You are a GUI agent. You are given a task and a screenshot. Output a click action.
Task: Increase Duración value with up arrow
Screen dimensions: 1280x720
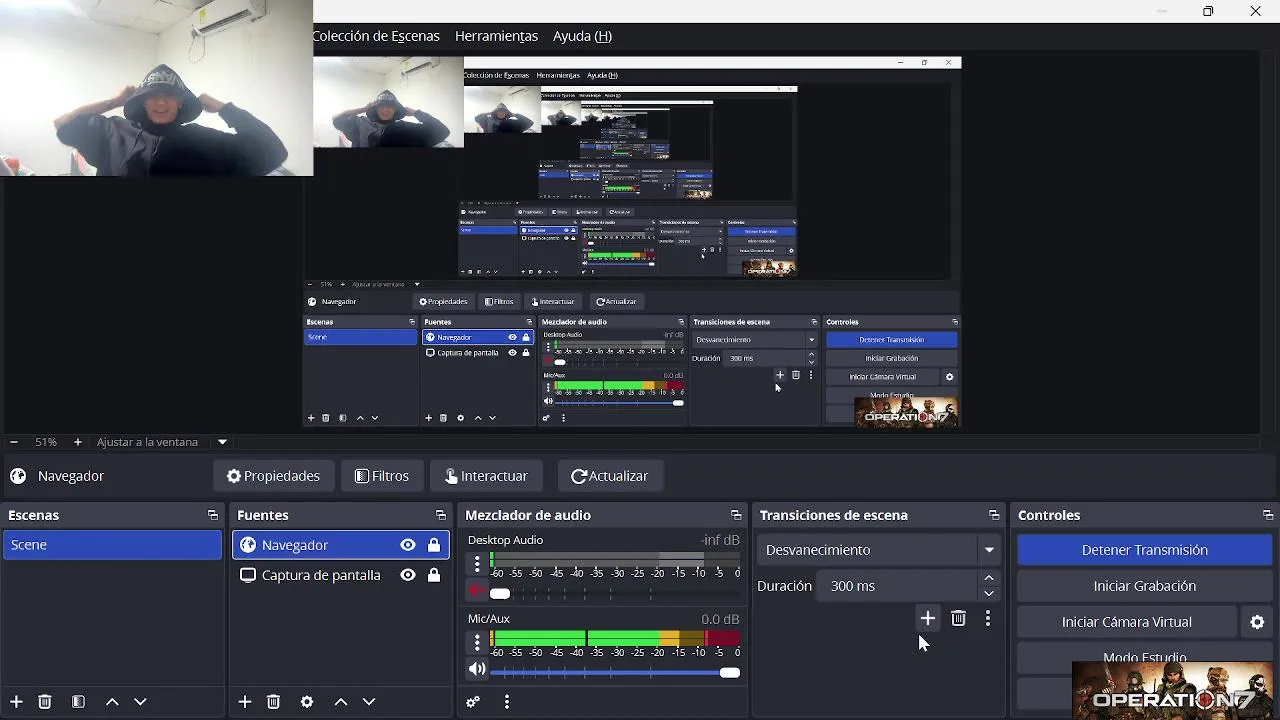tap(989, 578)
